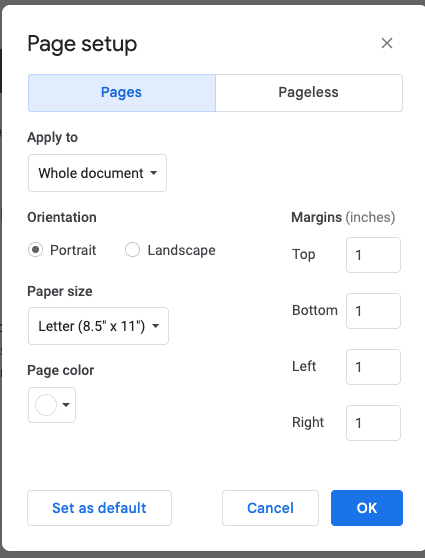Click the Landscape label text
The width and height of the screenshot is (425, 558).
tap(182, 250)
